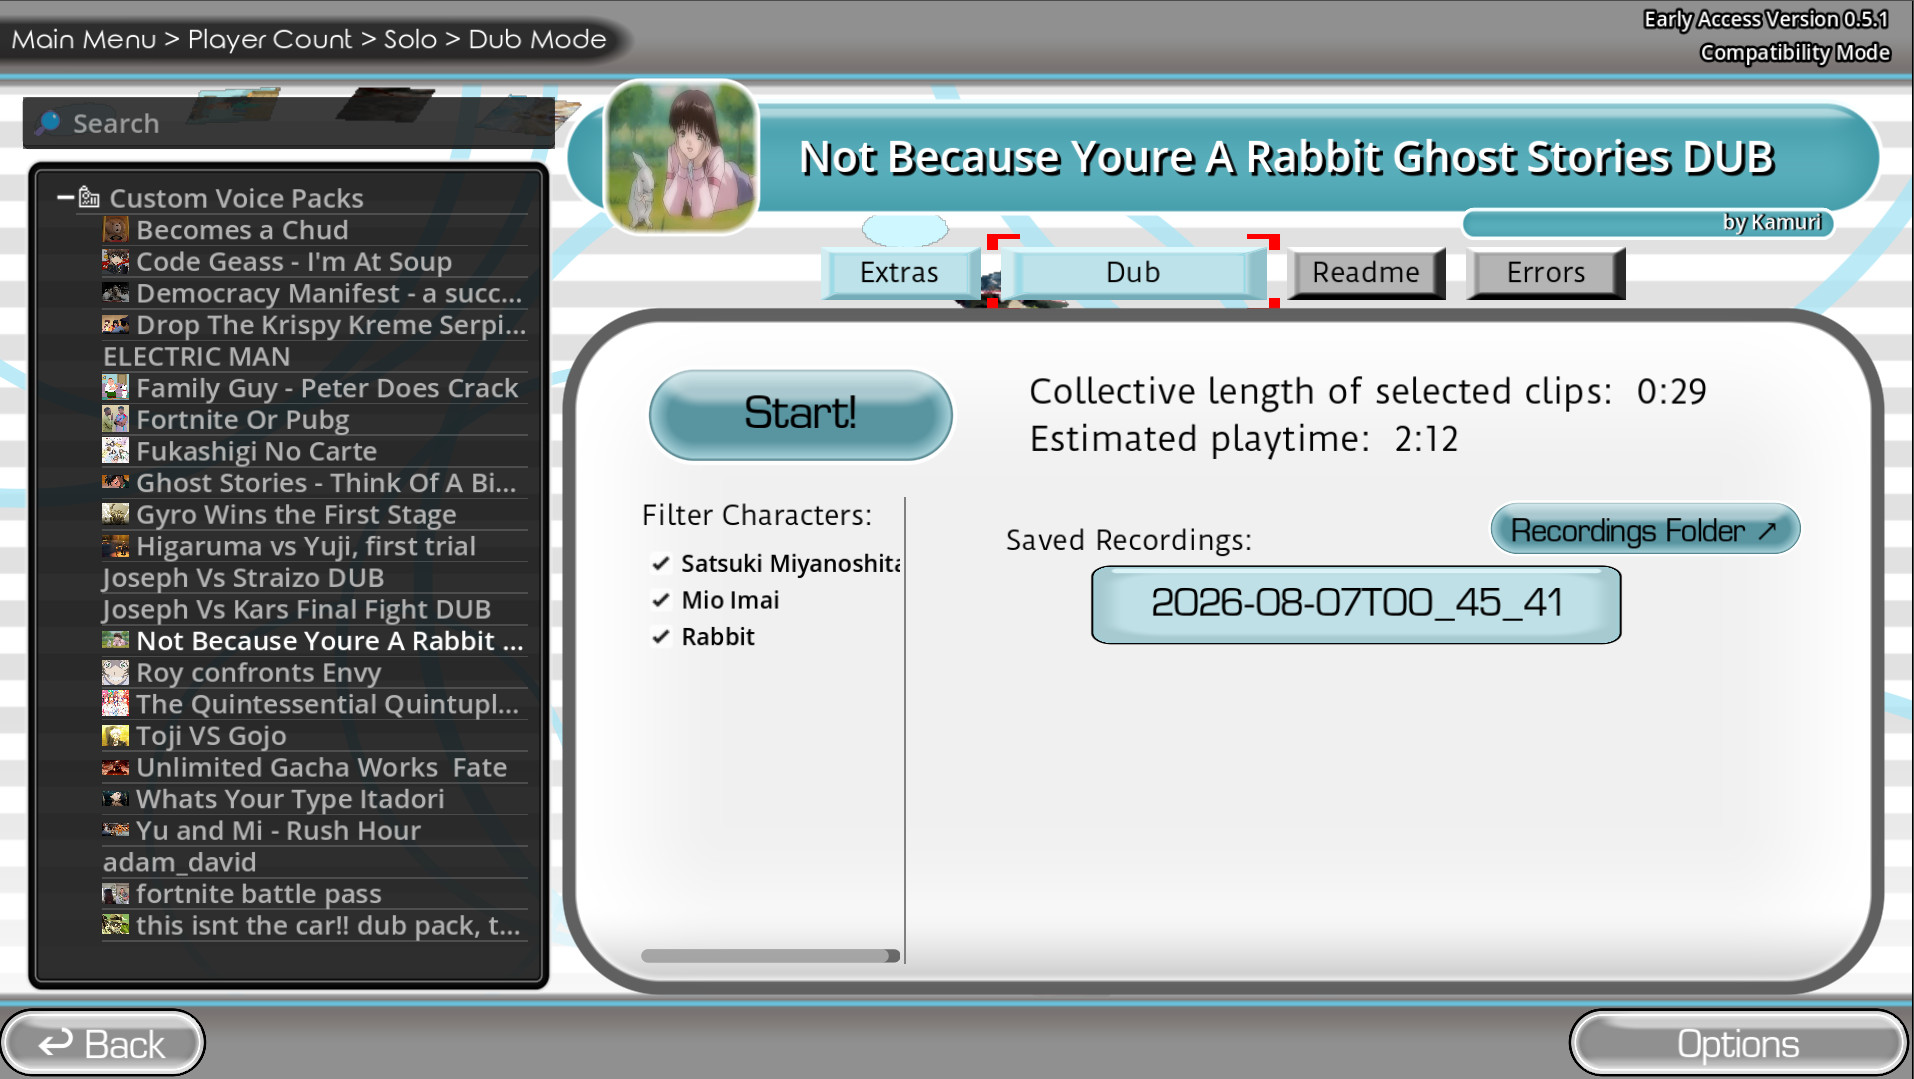1914x1079 pixels.
Task: Click the search magnifier icon
Action: point(47,123)
